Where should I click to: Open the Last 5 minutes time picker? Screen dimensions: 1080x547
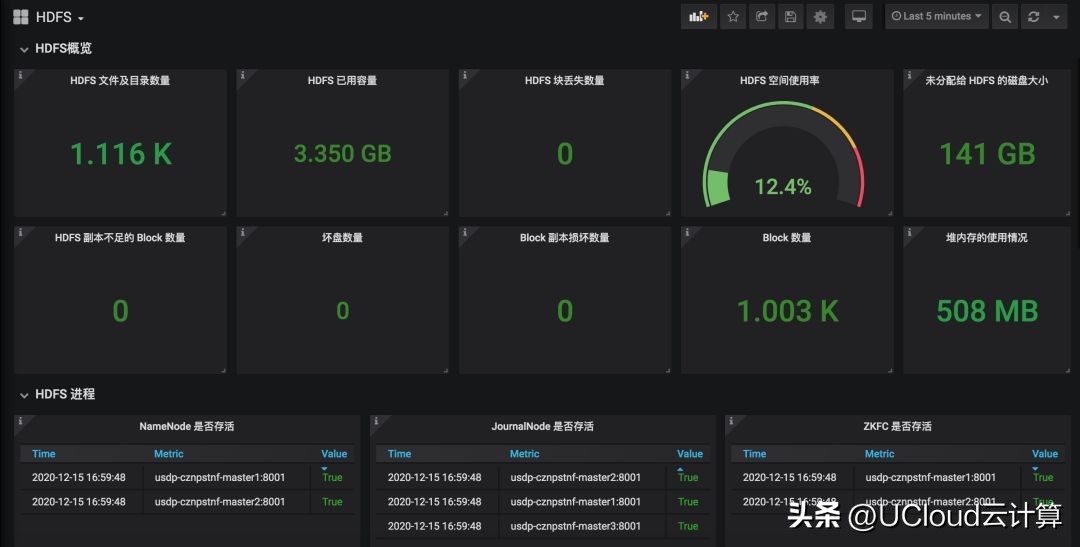[x=936, y=17]
